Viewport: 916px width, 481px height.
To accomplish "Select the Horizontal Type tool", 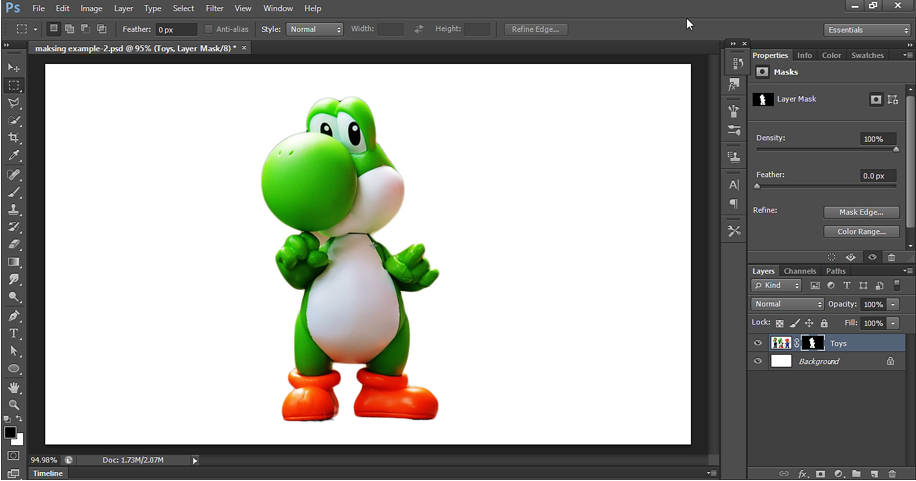I will pos(14,334).
